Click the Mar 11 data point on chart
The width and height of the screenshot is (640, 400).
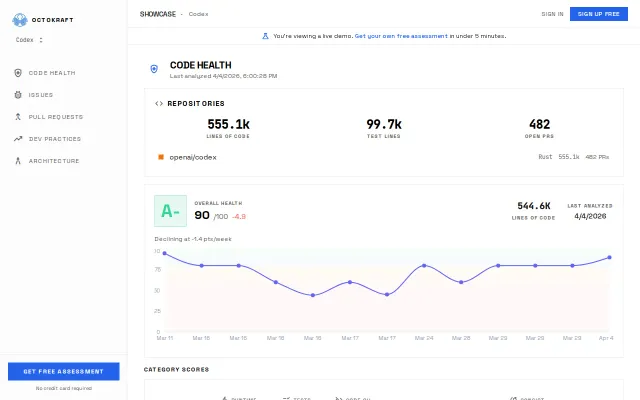coord(164,253)
